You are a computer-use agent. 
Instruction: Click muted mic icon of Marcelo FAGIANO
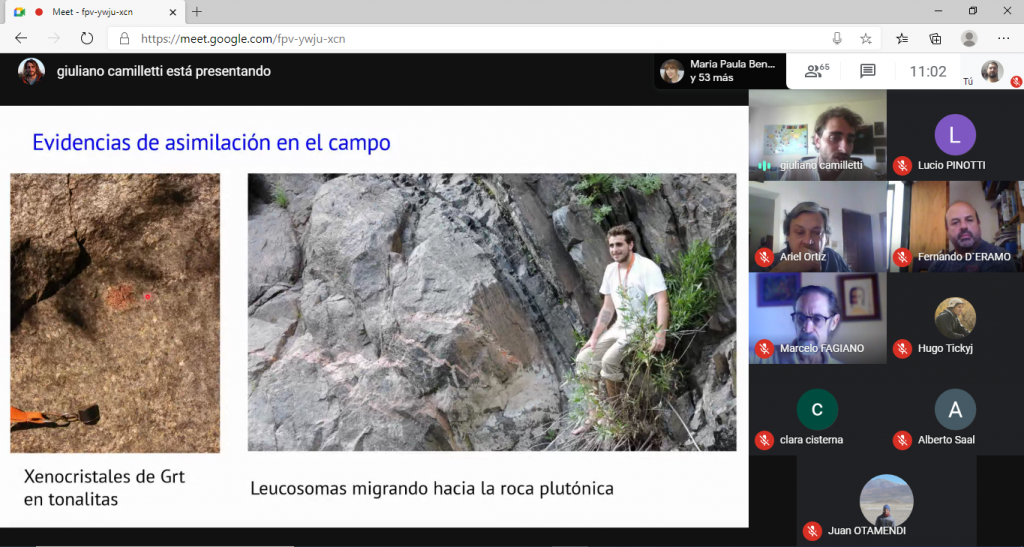click(x=764, y=349)
